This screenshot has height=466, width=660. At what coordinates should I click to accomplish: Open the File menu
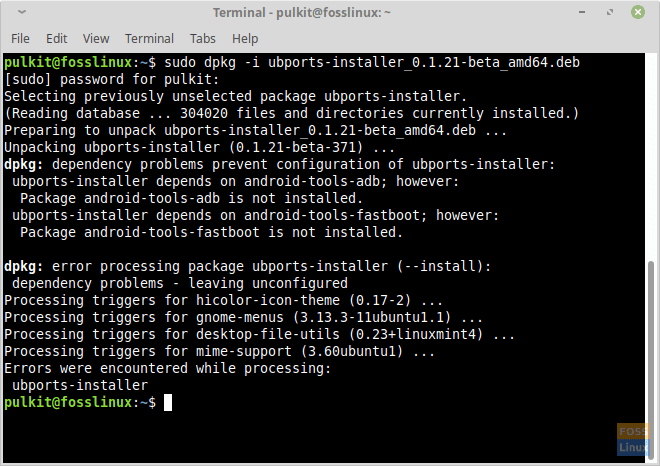point(20,39)
